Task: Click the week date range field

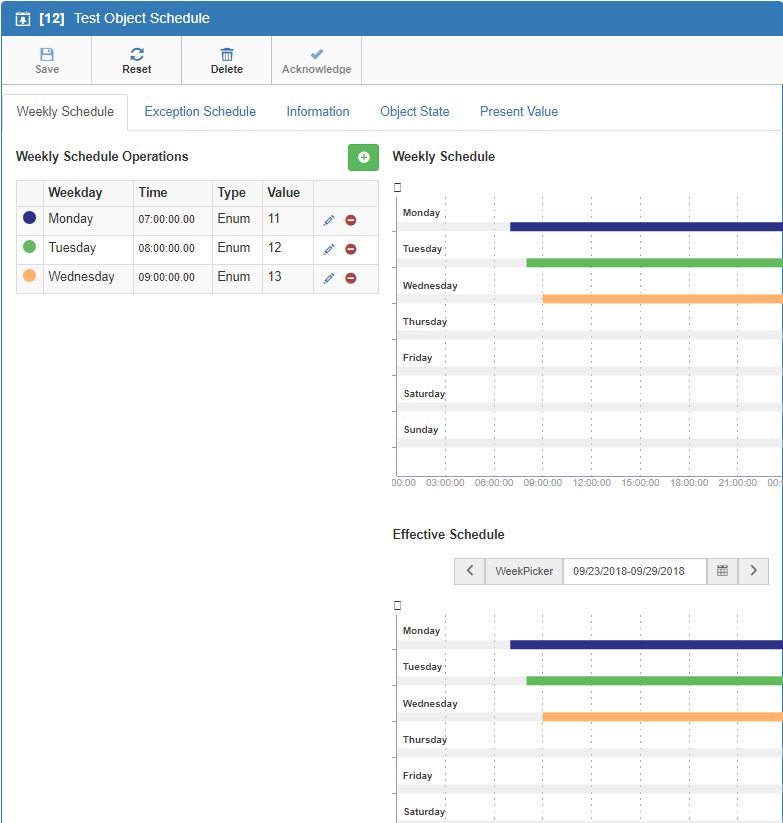Action: [634, 571]
